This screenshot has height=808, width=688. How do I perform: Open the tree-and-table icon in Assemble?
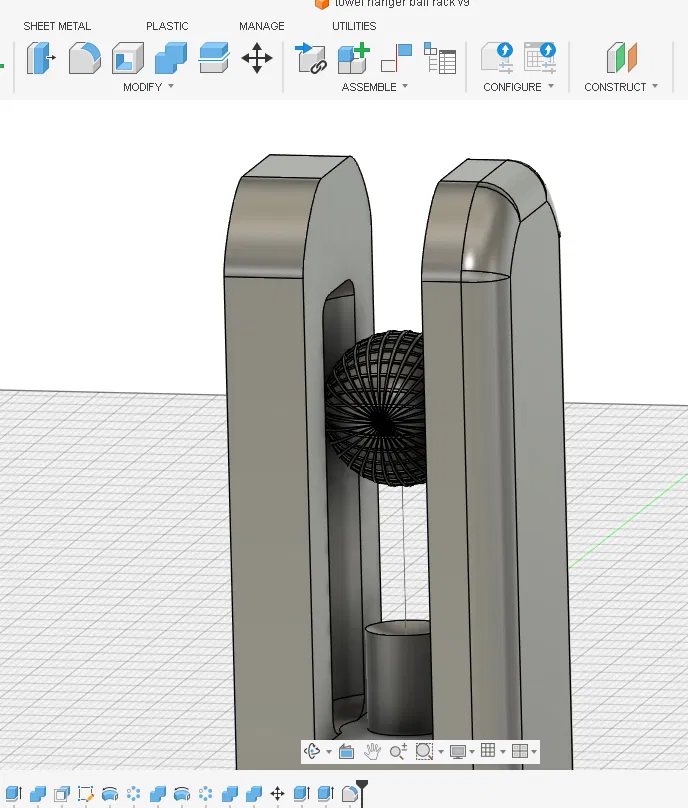(x=440, y=58)
